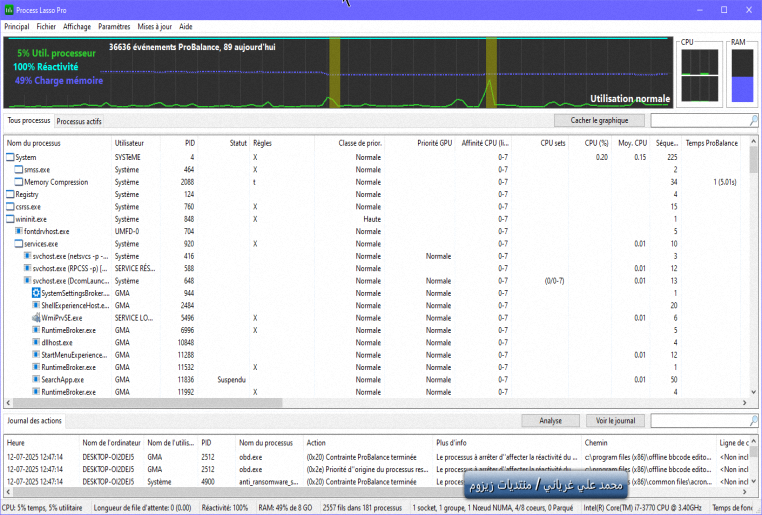The image size is (762, 515).
Task: Click the Analyse button
Action: (550, 421)
